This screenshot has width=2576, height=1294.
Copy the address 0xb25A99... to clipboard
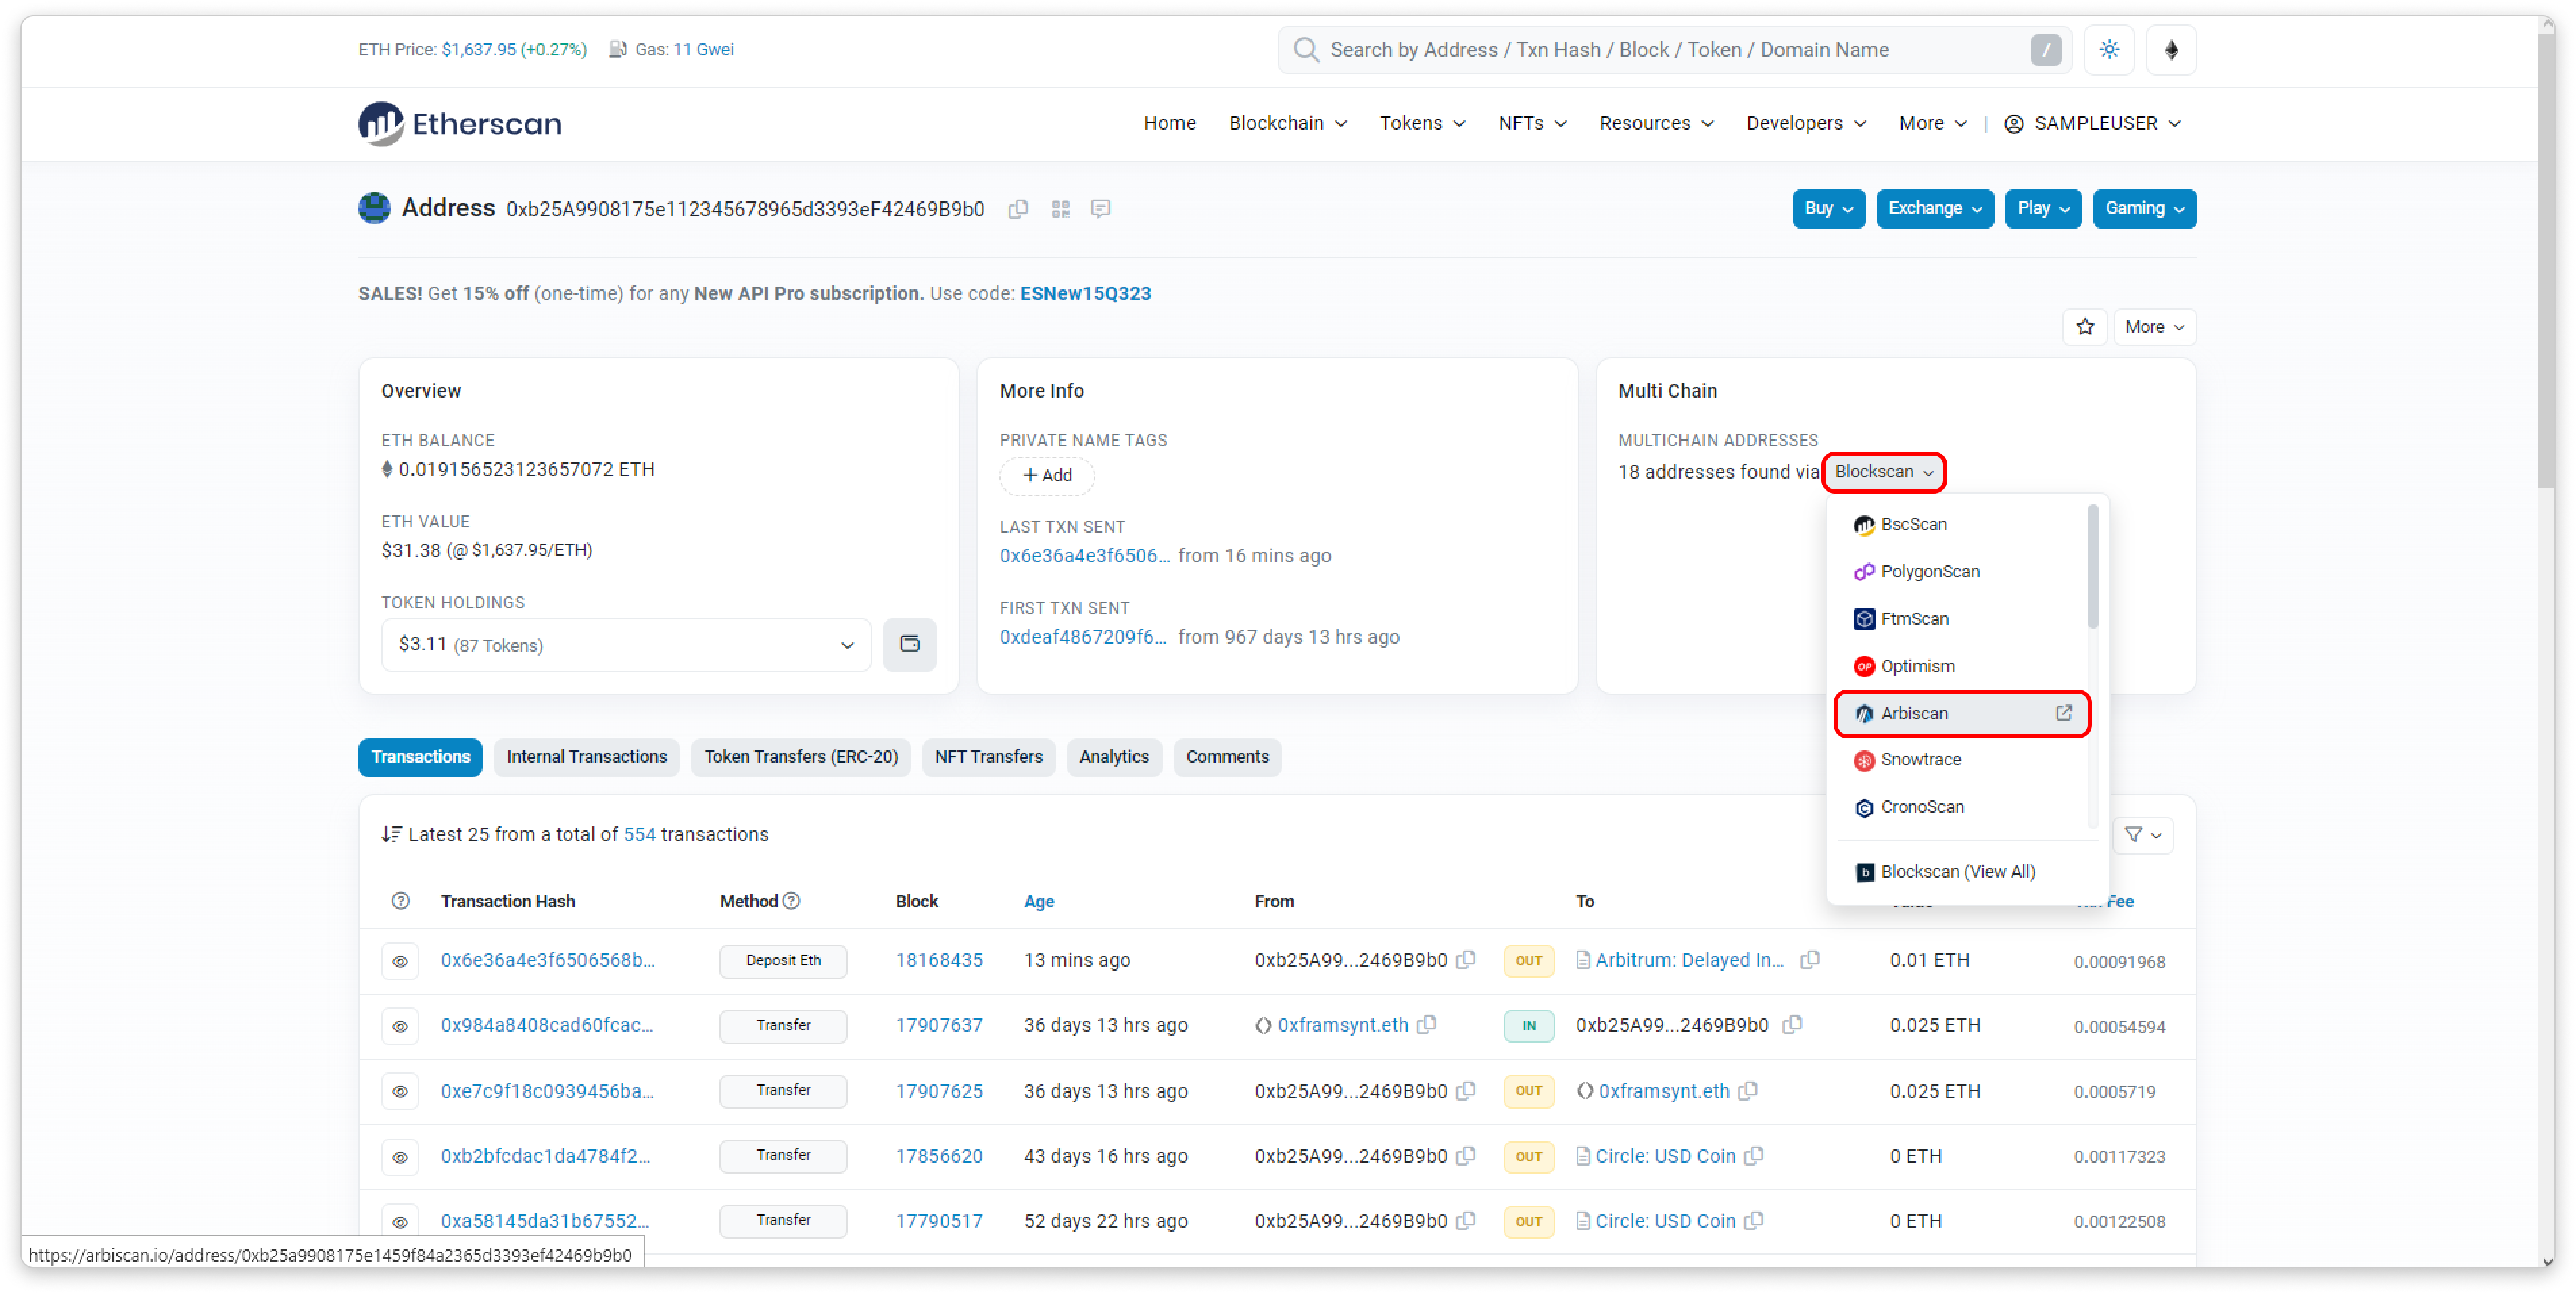[x=1018, y=209]
